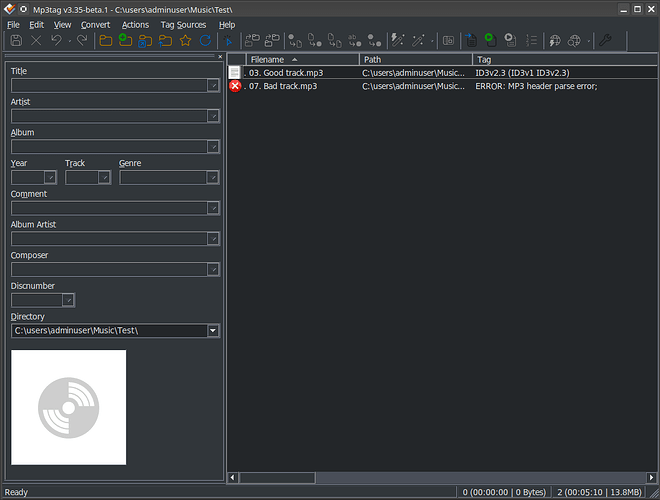The height and width of the screenshot is (500, 660).
Task: Expand the Discnumber field dropdown
Action: point(68,301)
